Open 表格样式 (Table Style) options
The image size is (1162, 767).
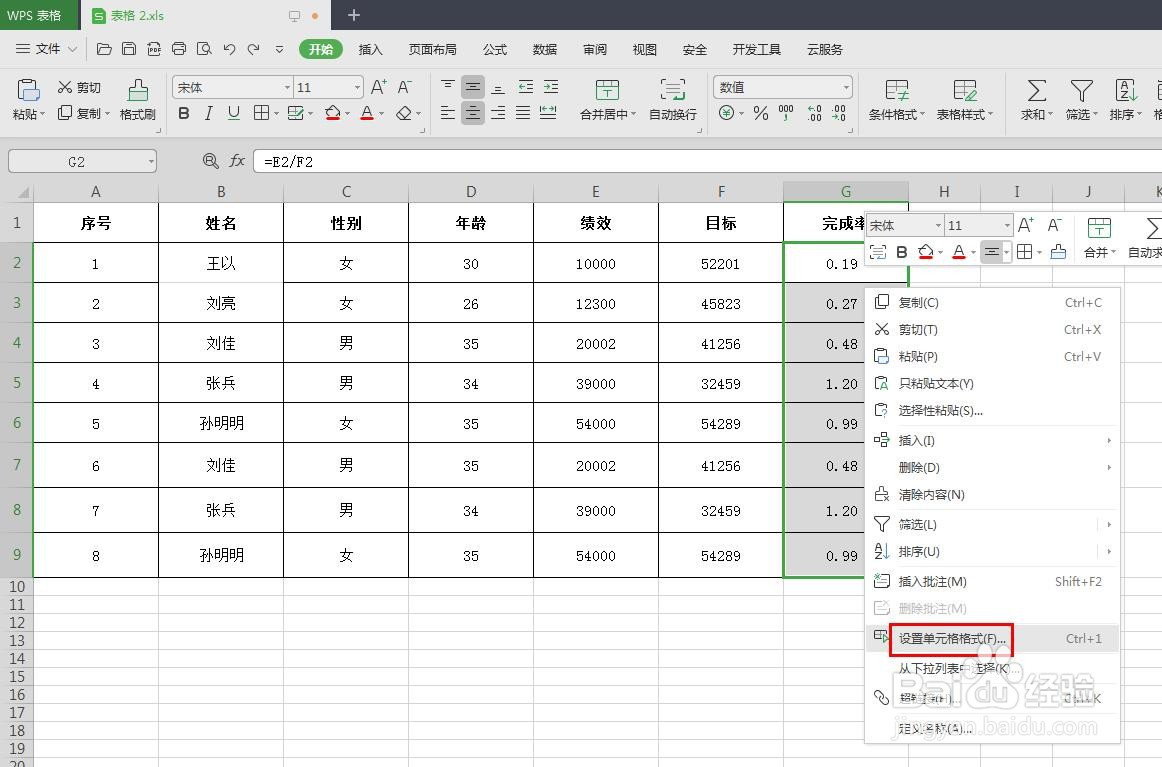[x=962, y=99]
